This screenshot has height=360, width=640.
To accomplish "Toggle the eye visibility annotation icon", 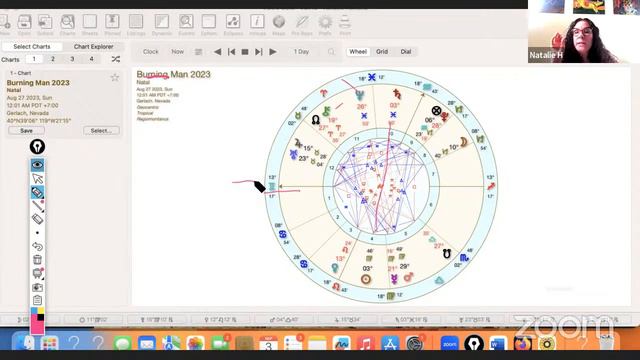I will 37,165.
